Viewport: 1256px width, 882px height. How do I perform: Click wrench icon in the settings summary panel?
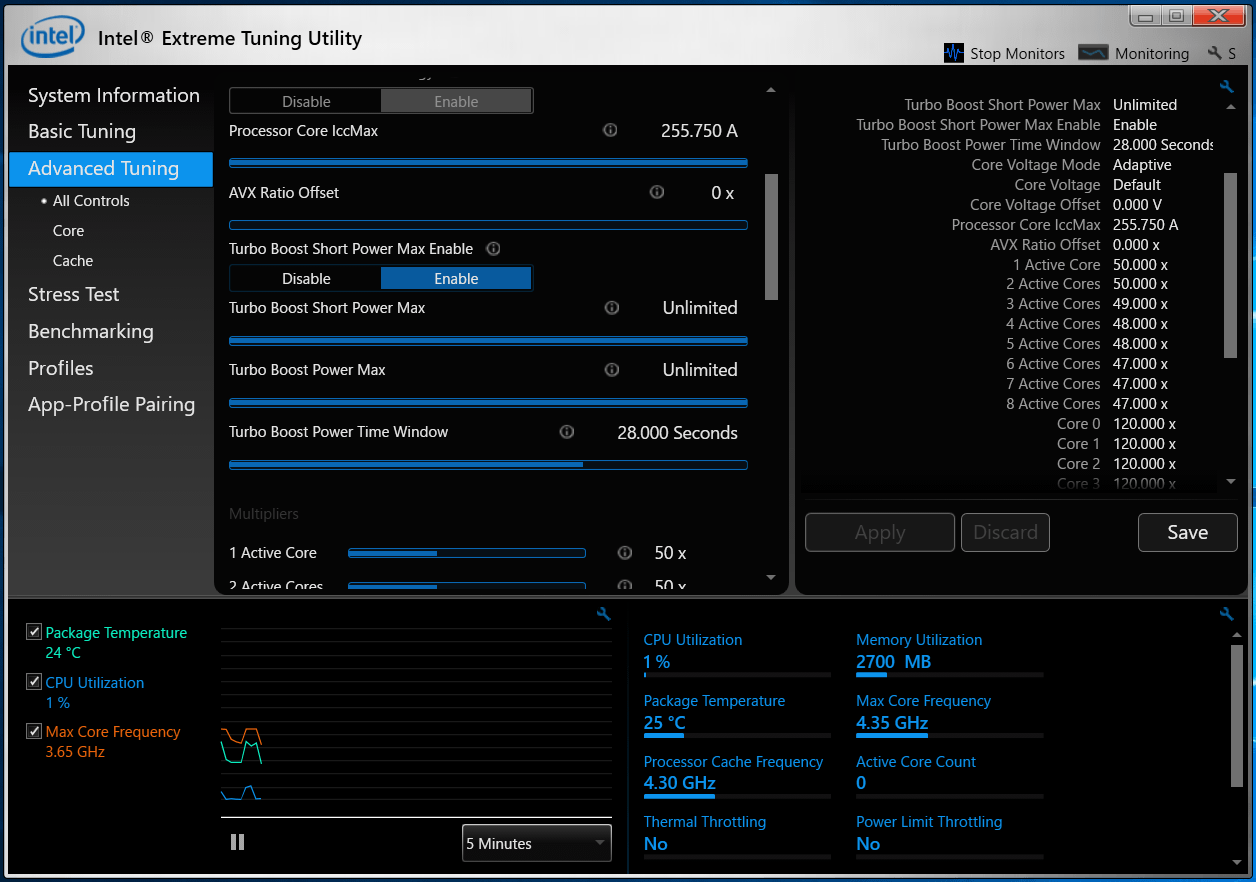pos(1227,87)
